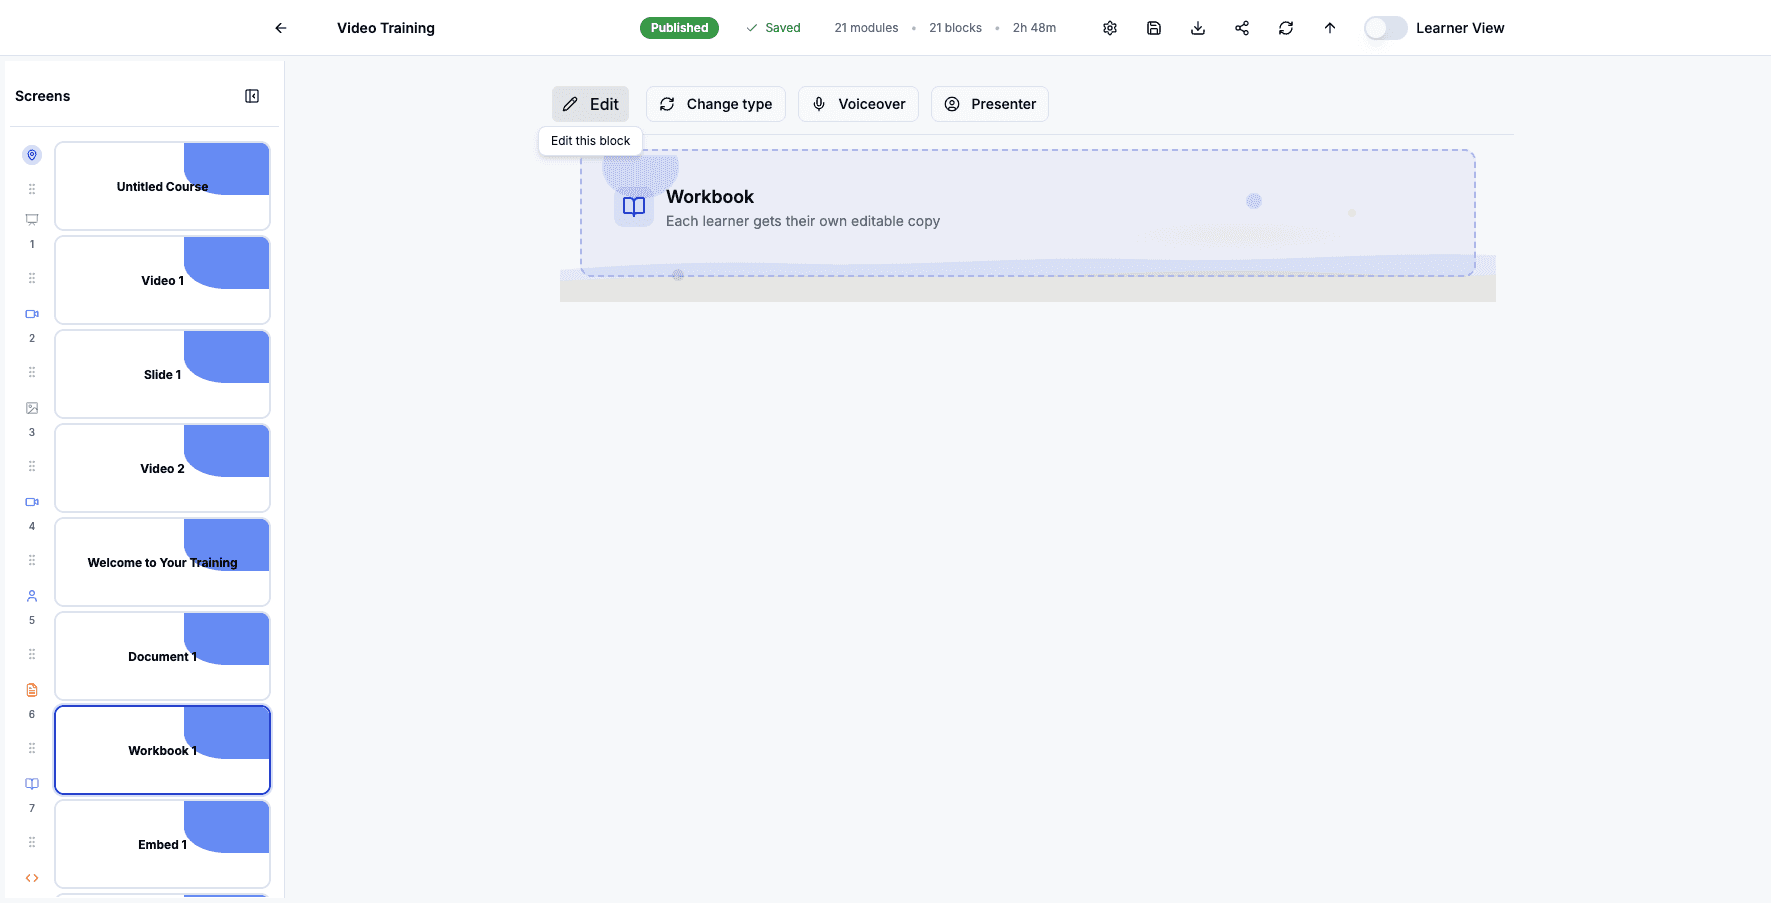Click the embed code icon beside Embed 1
Image resolution: width=1771 pixels, height=903 pixels.
[x=31, y=877]
